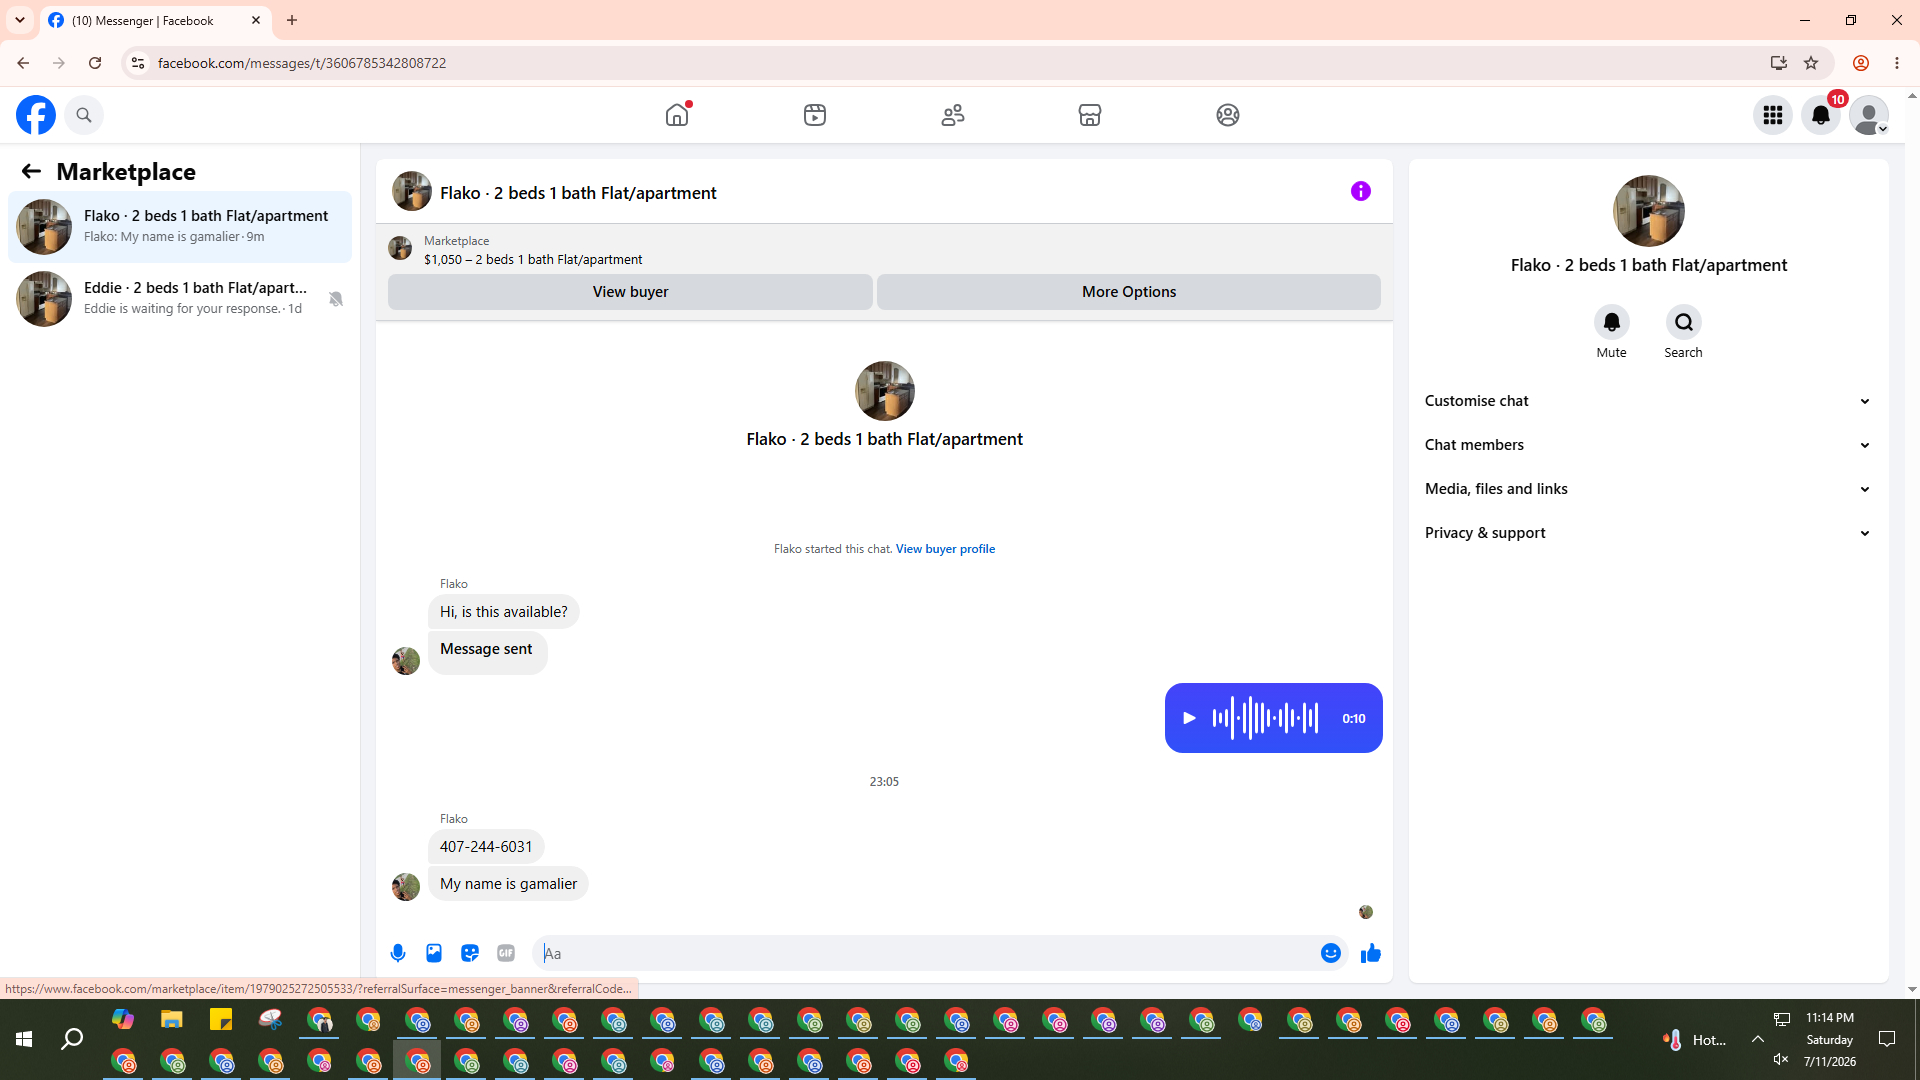The width and height of the screenshot is (1920, 1080).
Task: Expand Media, files and links section
Action: coord(1649,489)
